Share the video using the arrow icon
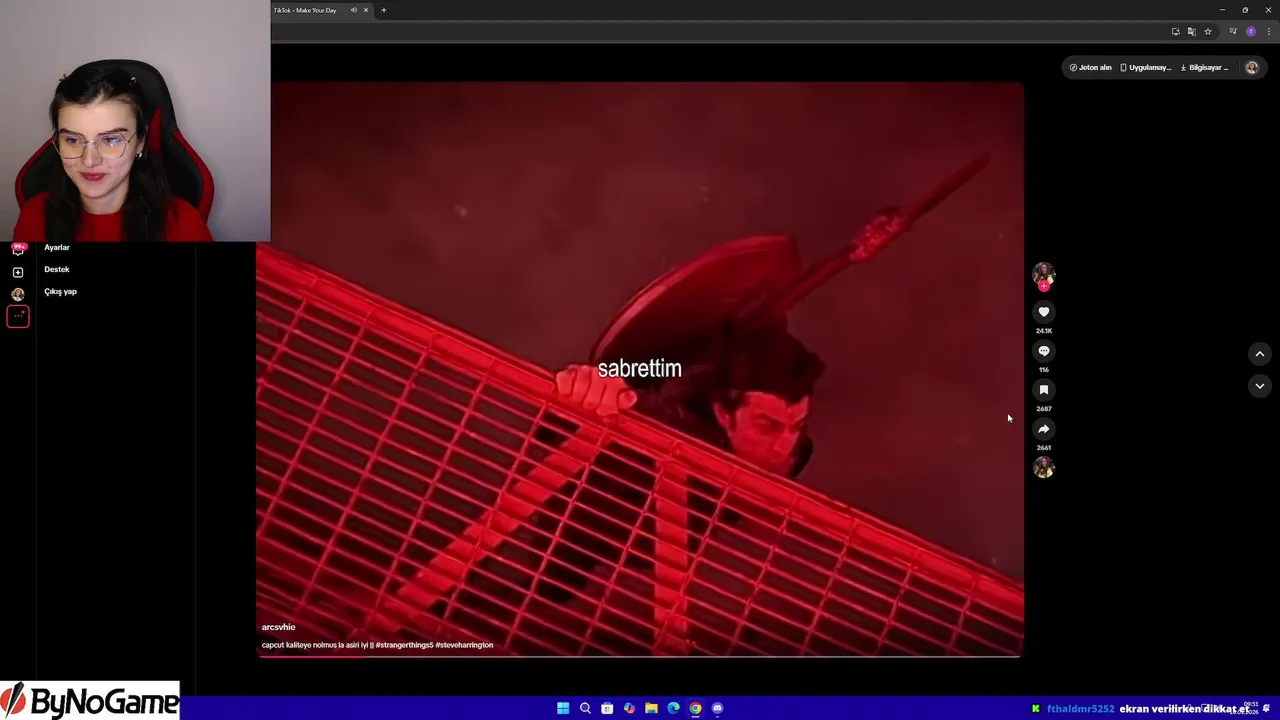The width and height of the screenshot is (1280, 720). point(1043,429)
